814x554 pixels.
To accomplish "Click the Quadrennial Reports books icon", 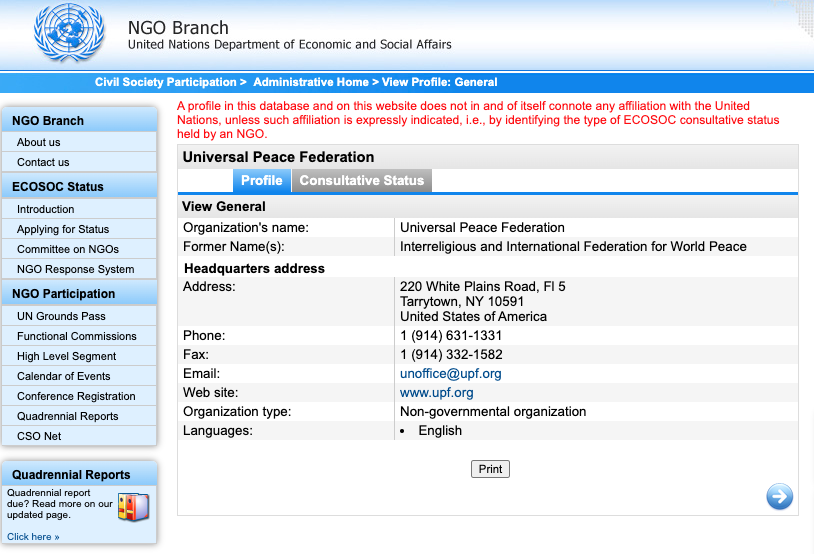I will click(x=133, y=507).
